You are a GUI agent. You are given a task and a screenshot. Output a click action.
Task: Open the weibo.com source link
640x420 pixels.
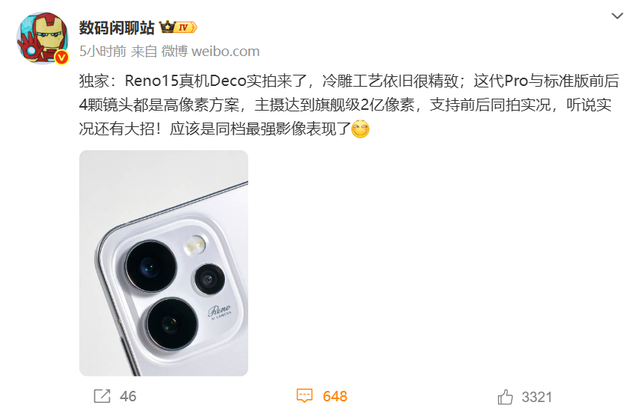click(x=225, y=52)
